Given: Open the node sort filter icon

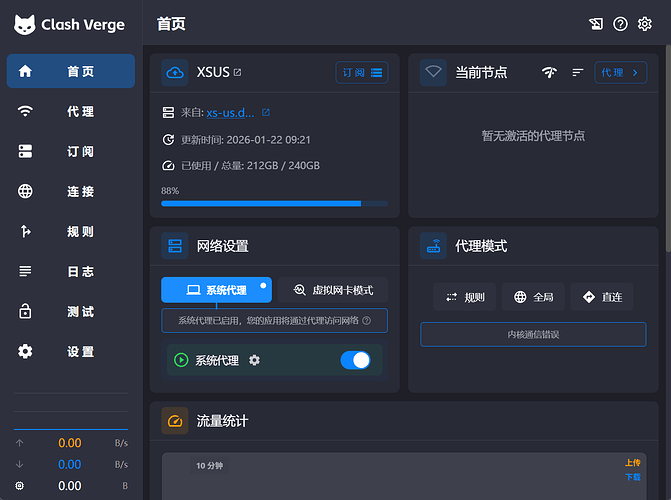Looking at the screenshot, I should (x=578, y=72).
